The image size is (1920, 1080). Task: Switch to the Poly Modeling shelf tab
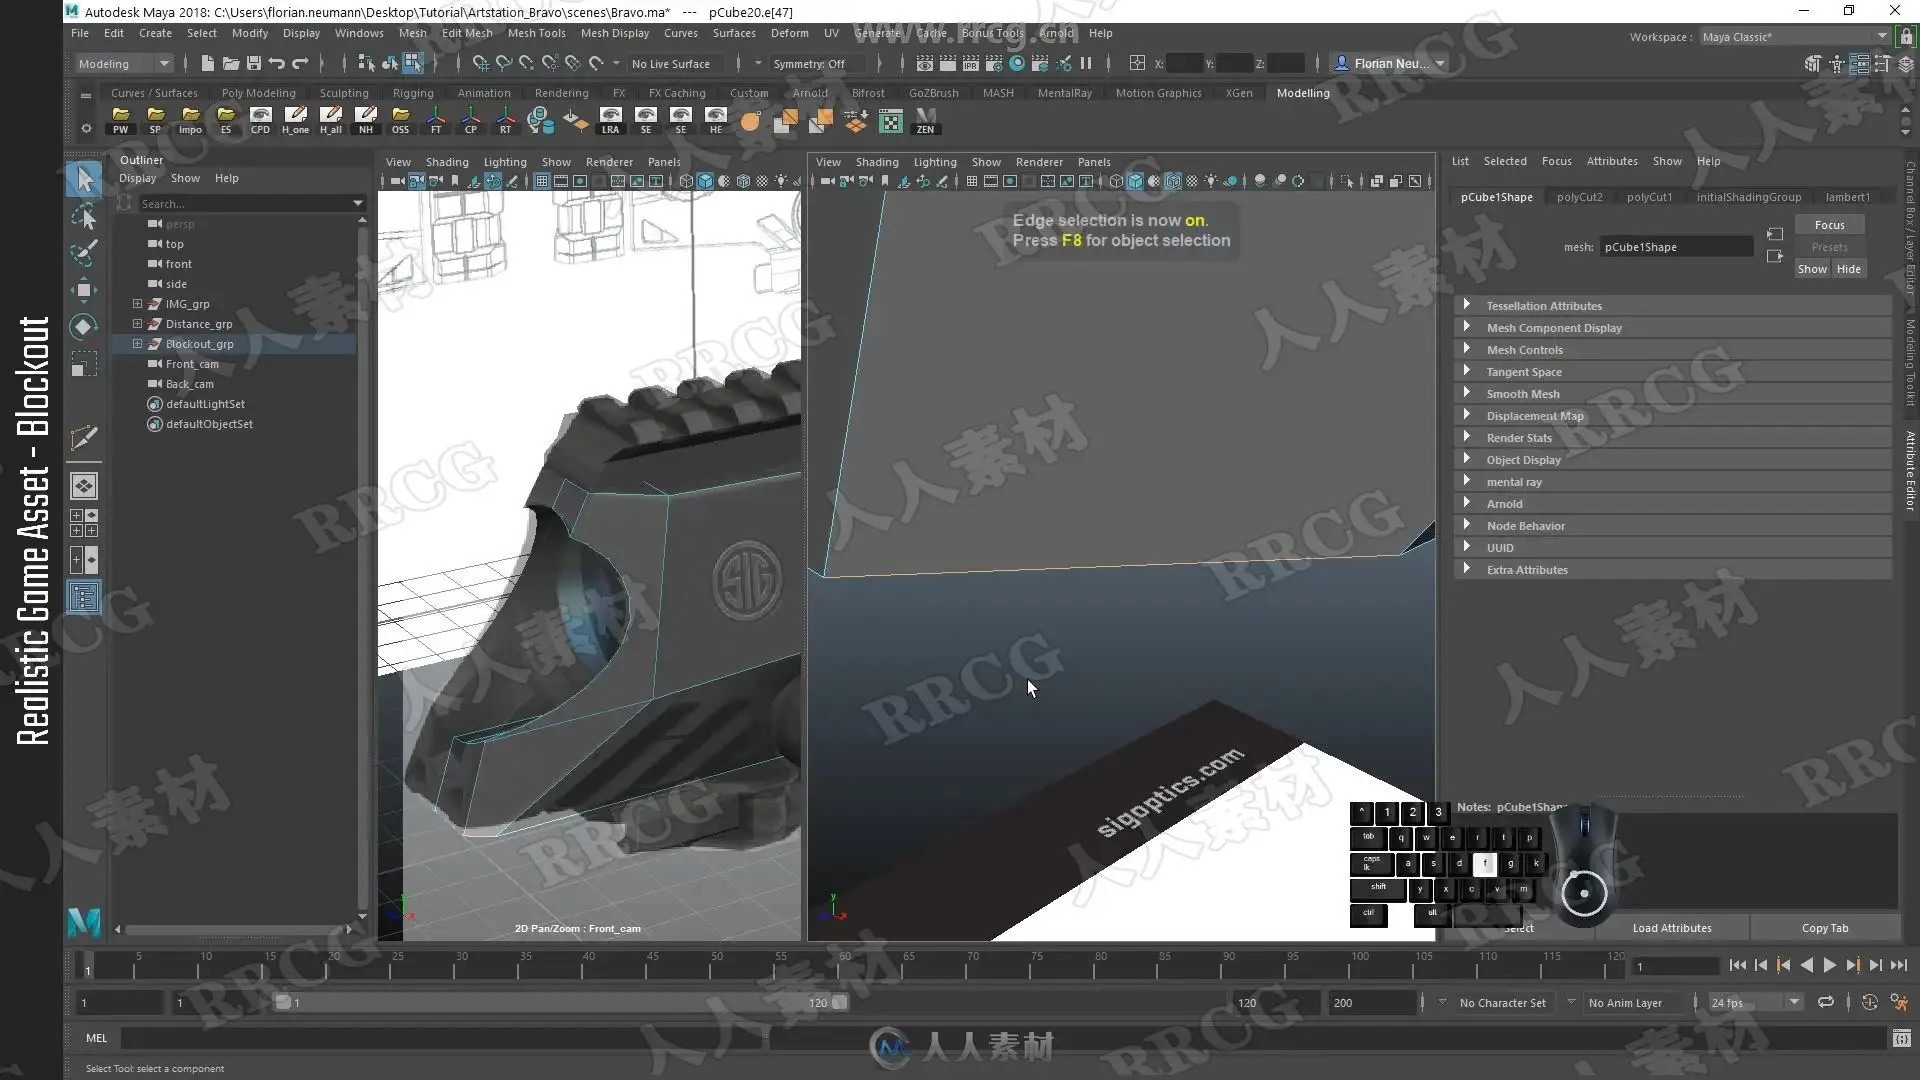(258, 93)
